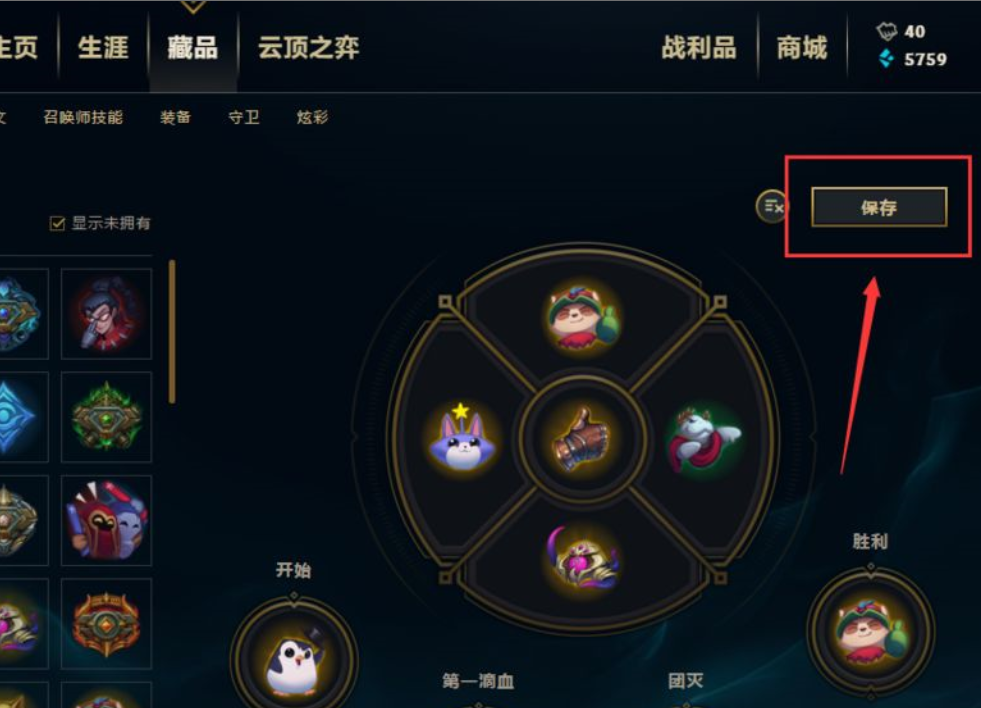Click the emote list scrollbar
This screenshot has width=981, height=708.
172,331
